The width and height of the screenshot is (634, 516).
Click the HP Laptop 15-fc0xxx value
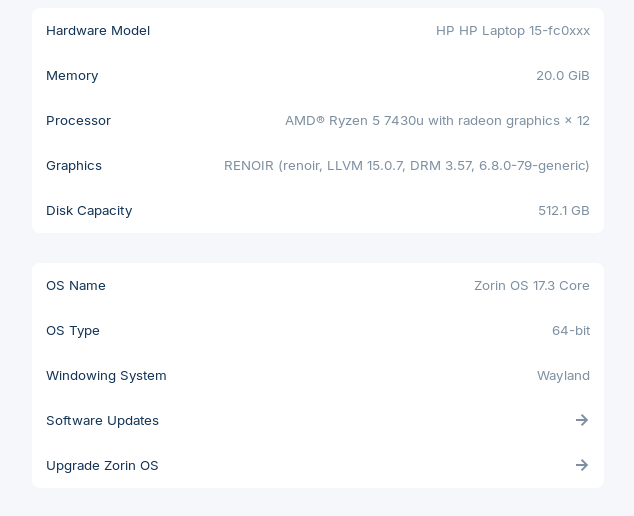(x=512, y=30)
